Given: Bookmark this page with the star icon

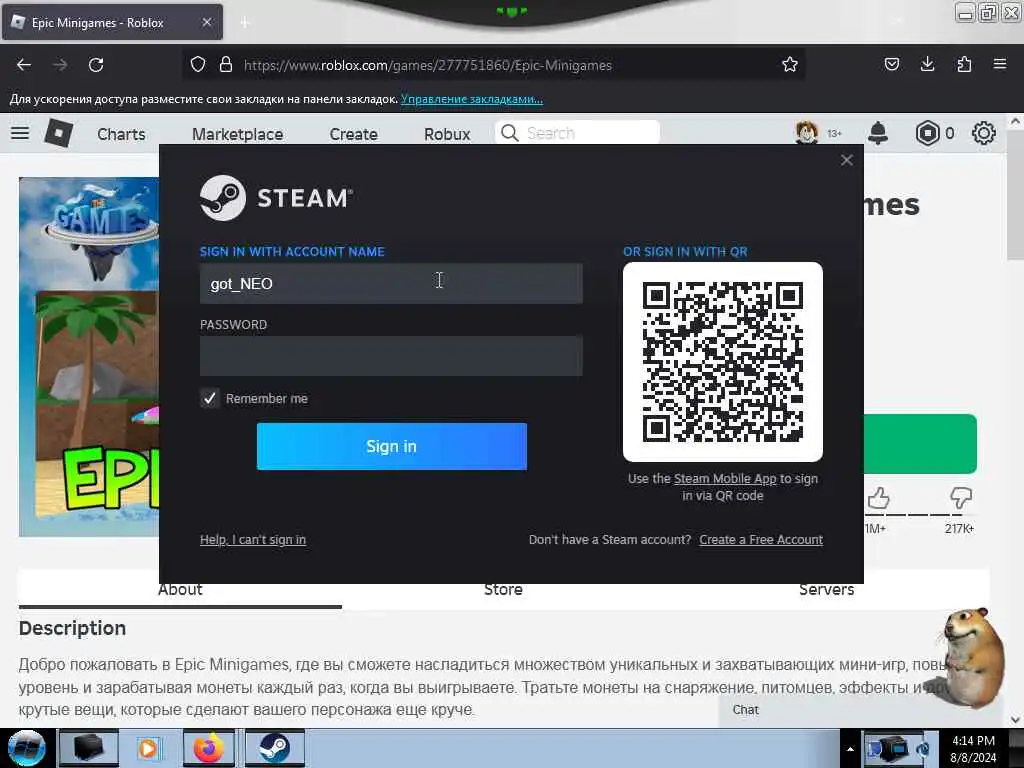Looking at the screenshot, I should tap(790, 64).
